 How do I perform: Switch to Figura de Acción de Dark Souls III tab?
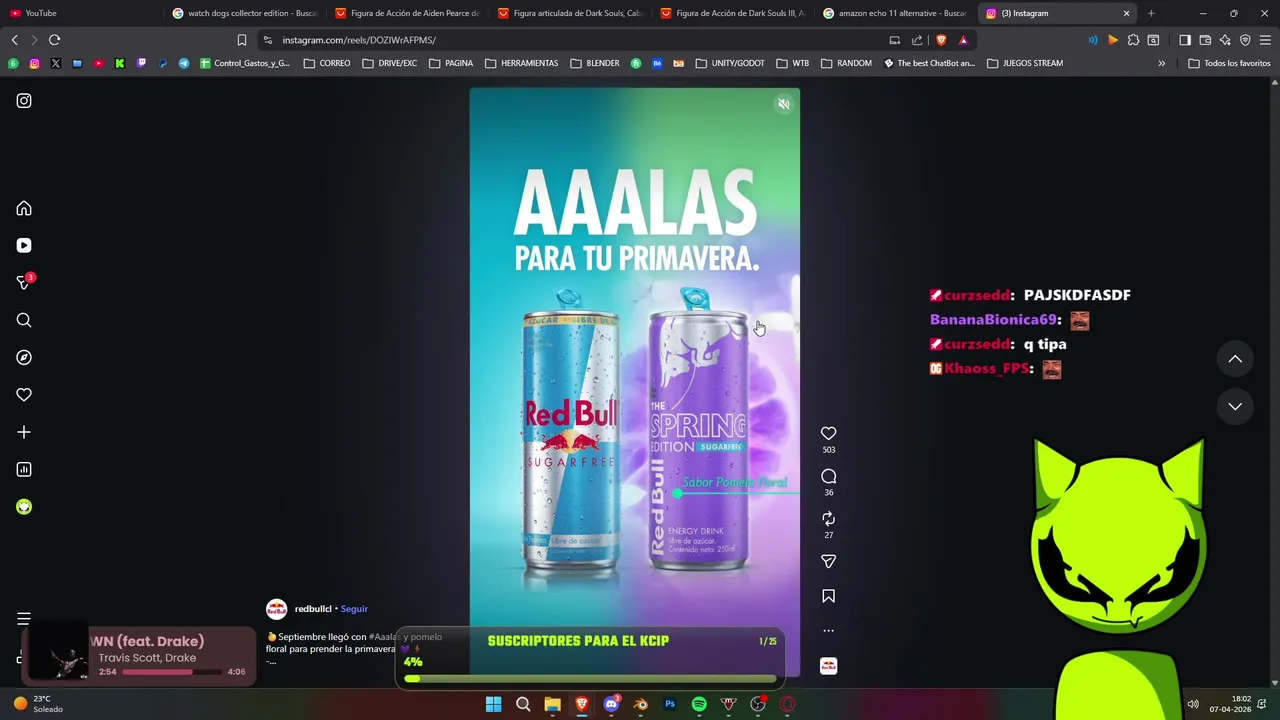click(733, 13)
